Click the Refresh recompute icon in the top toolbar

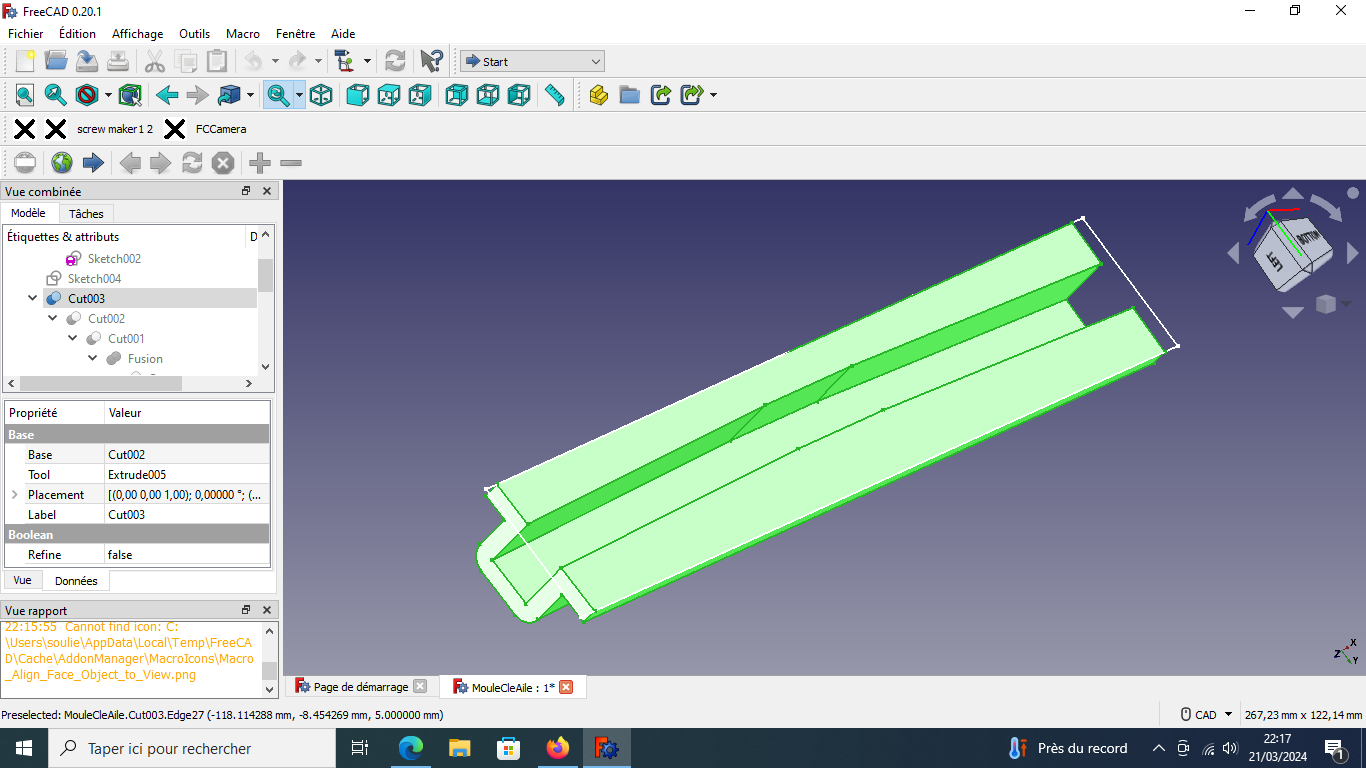click(x=395, y=61)
